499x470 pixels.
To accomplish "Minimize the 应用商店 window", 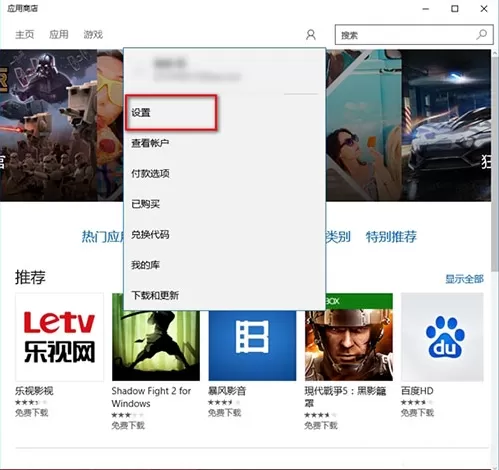I will coord(426,9).
